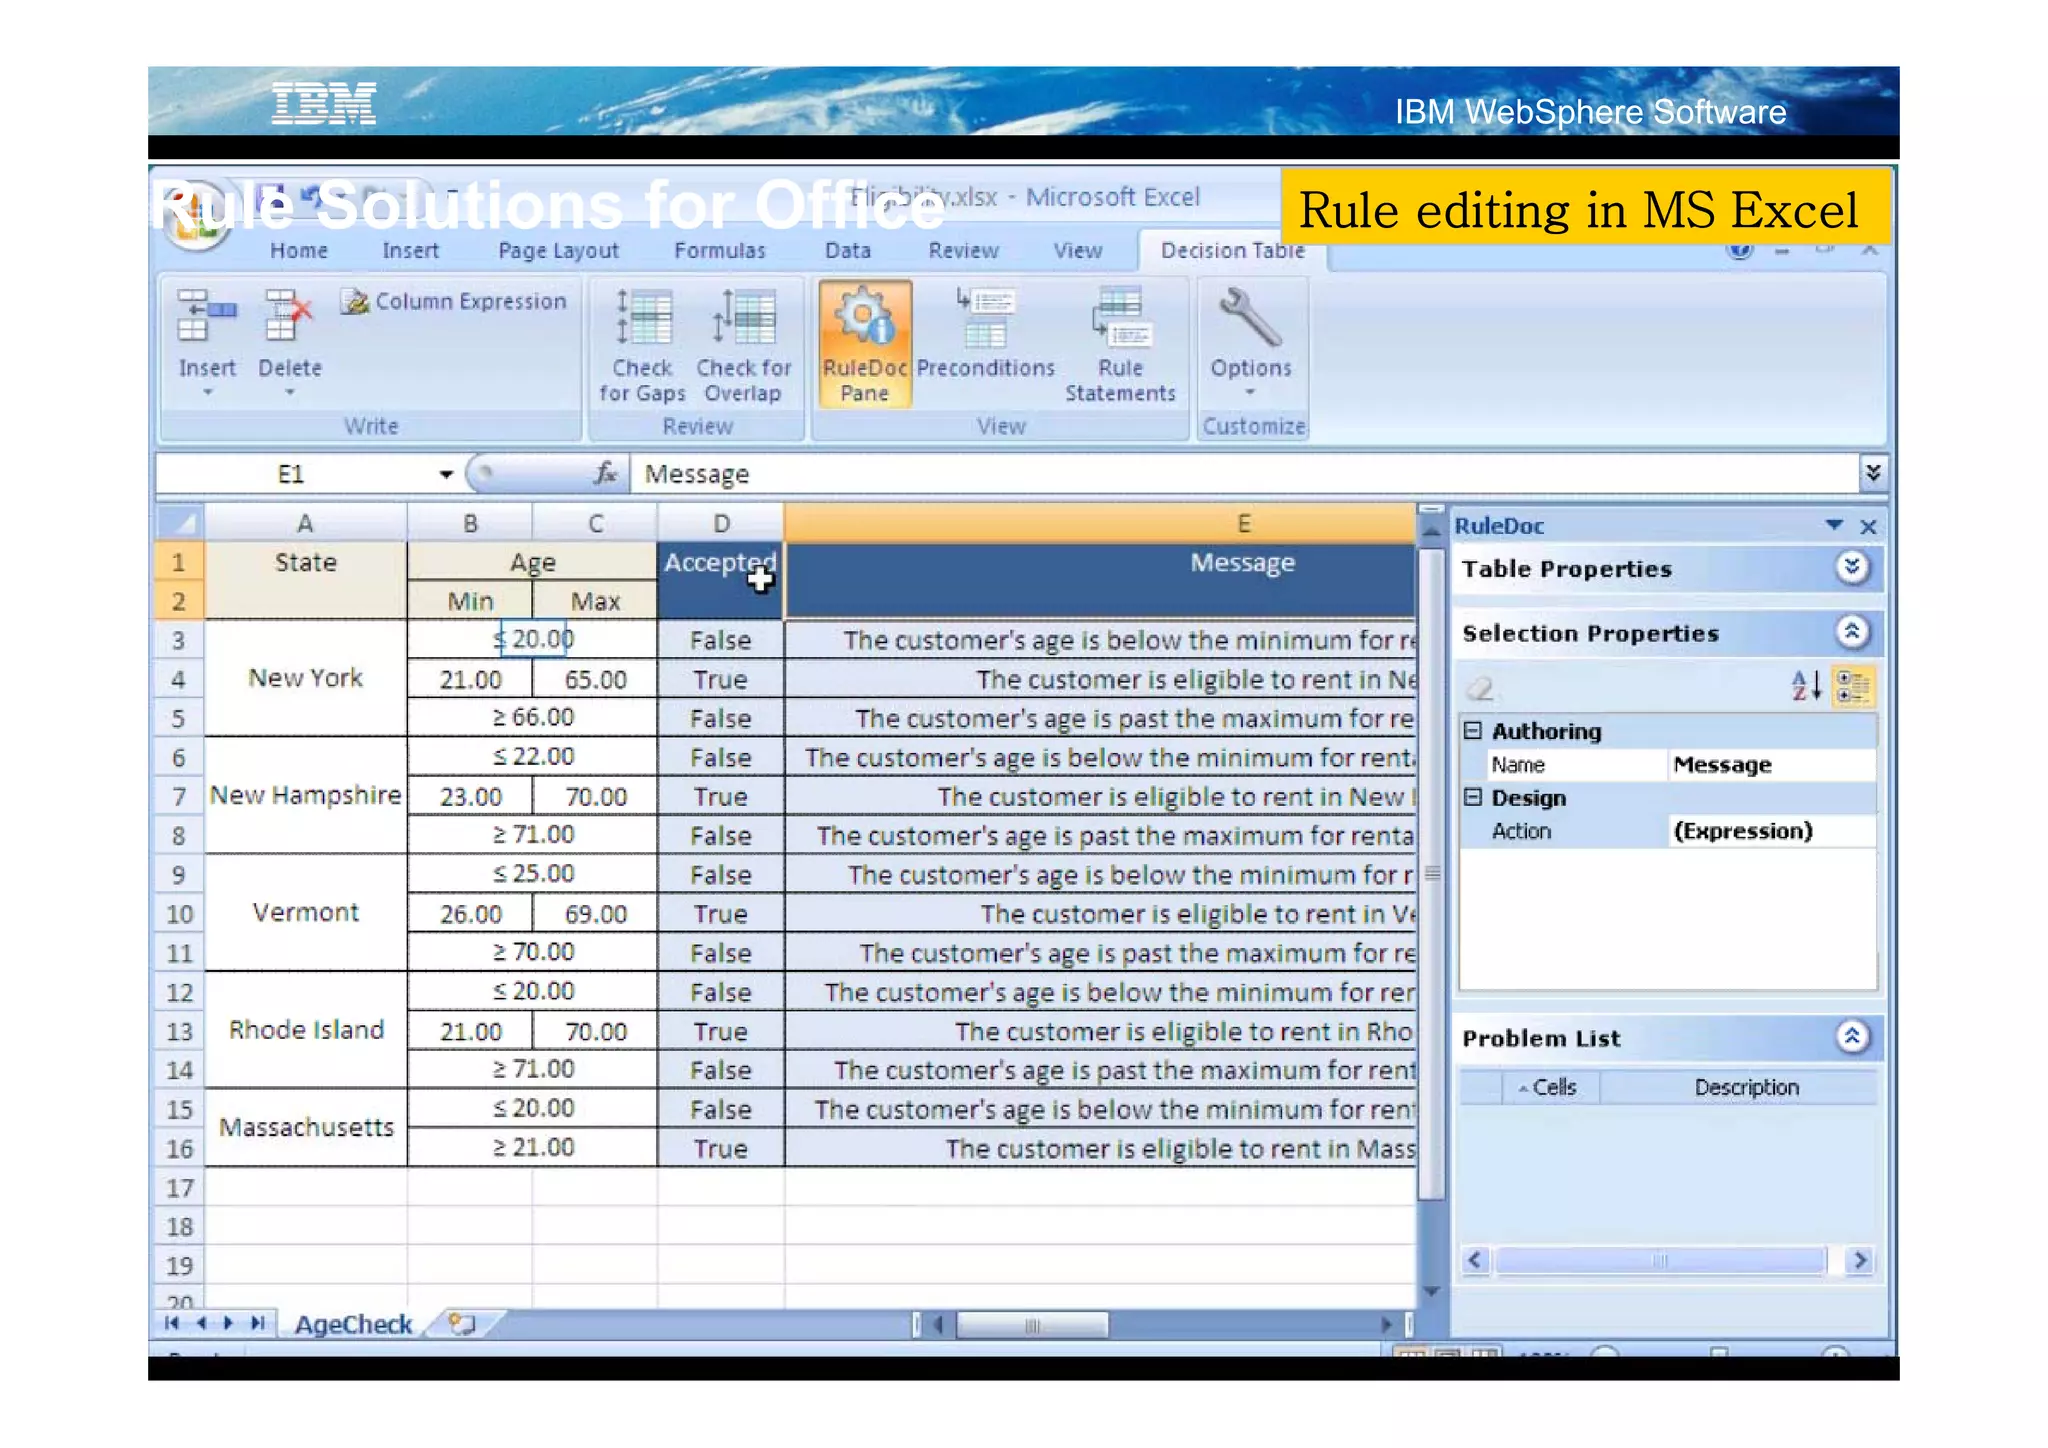Click the Accepted header cell

click(x=720, y=581)
